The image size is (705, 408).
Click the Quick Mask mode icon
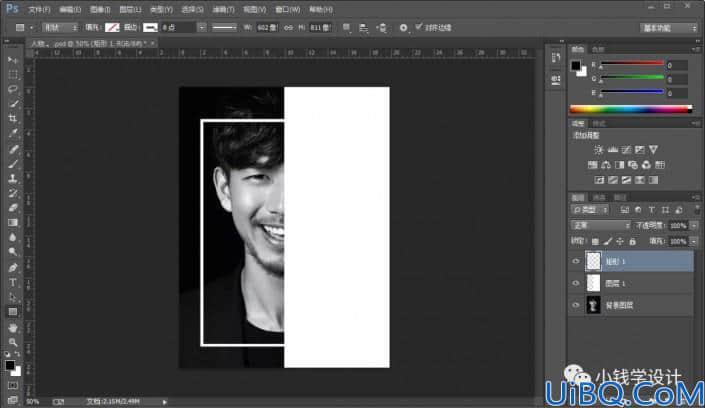click(13, 386)
